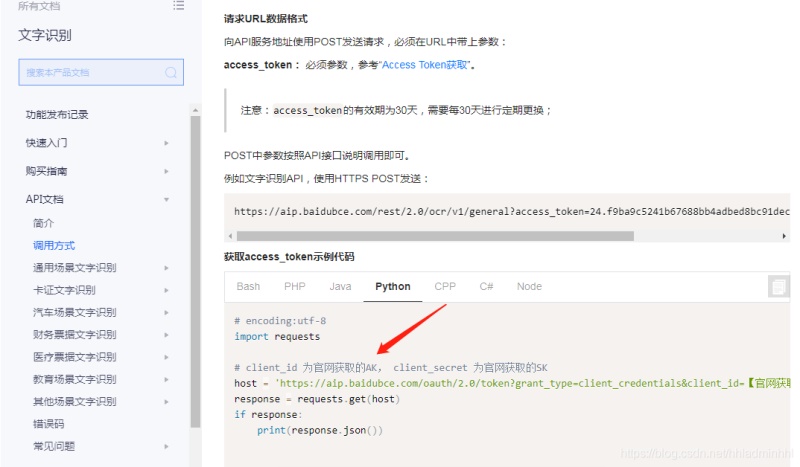Screen dimensions: 800x467
Task: Click the sidebar vertical scrollbar thumb
Action: [195, 272]
